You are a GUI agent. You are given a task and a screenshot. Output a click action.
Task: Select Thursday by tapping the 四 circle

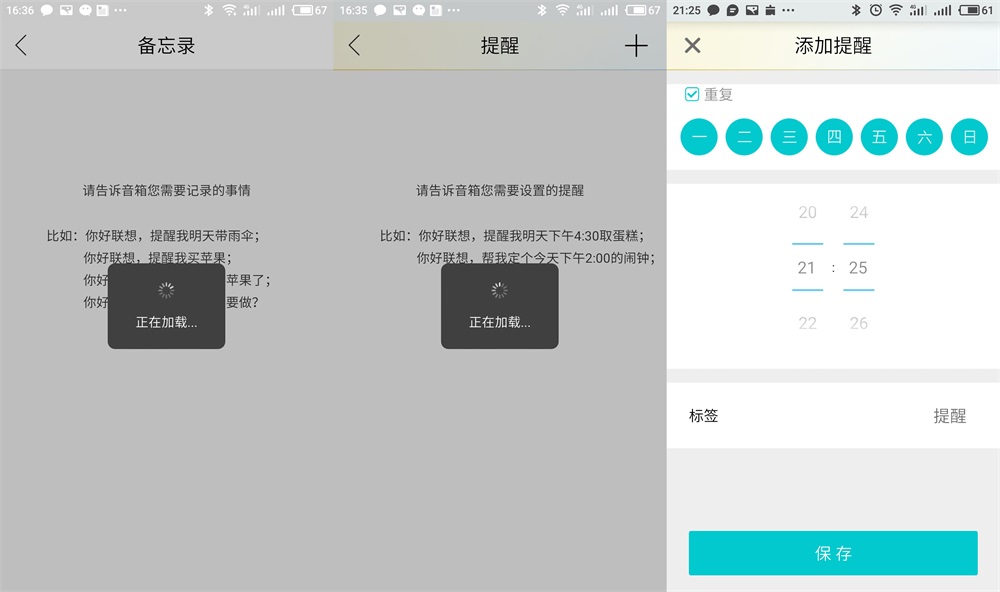click(834, 136)
